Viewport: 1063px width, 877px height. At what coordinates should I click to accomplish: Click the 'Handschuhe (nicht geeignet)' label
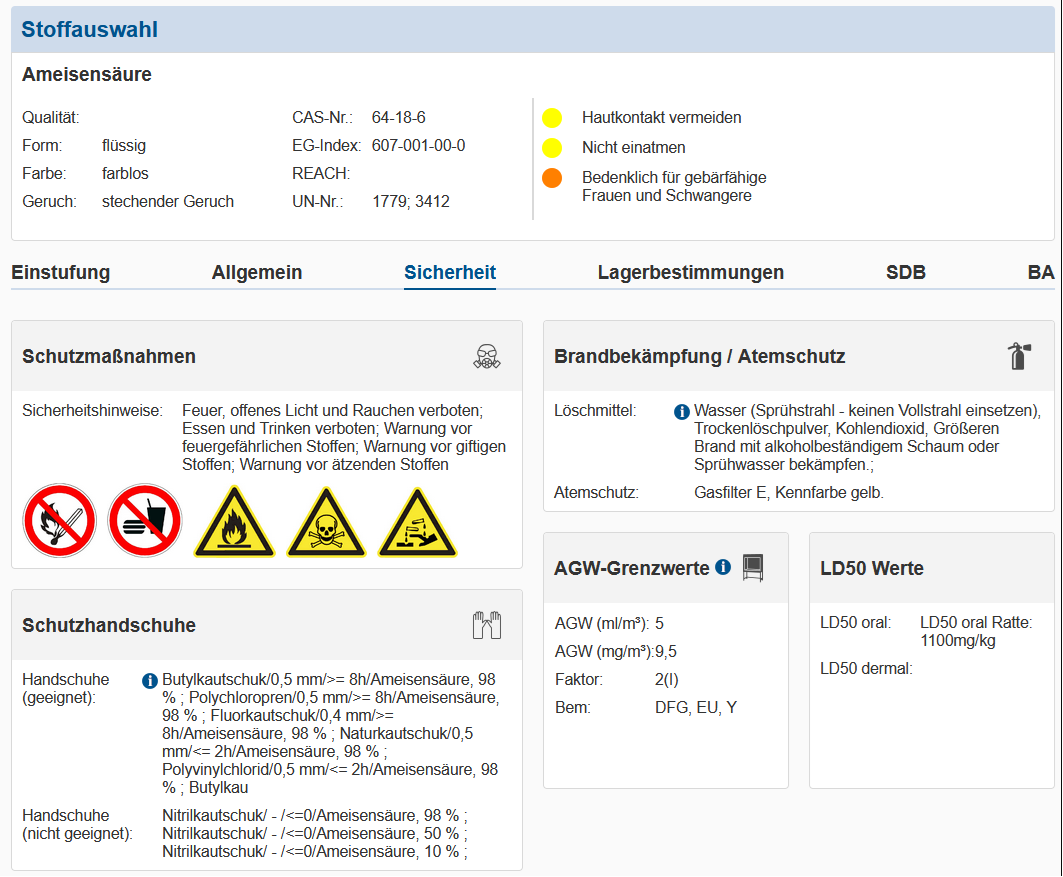77,825
